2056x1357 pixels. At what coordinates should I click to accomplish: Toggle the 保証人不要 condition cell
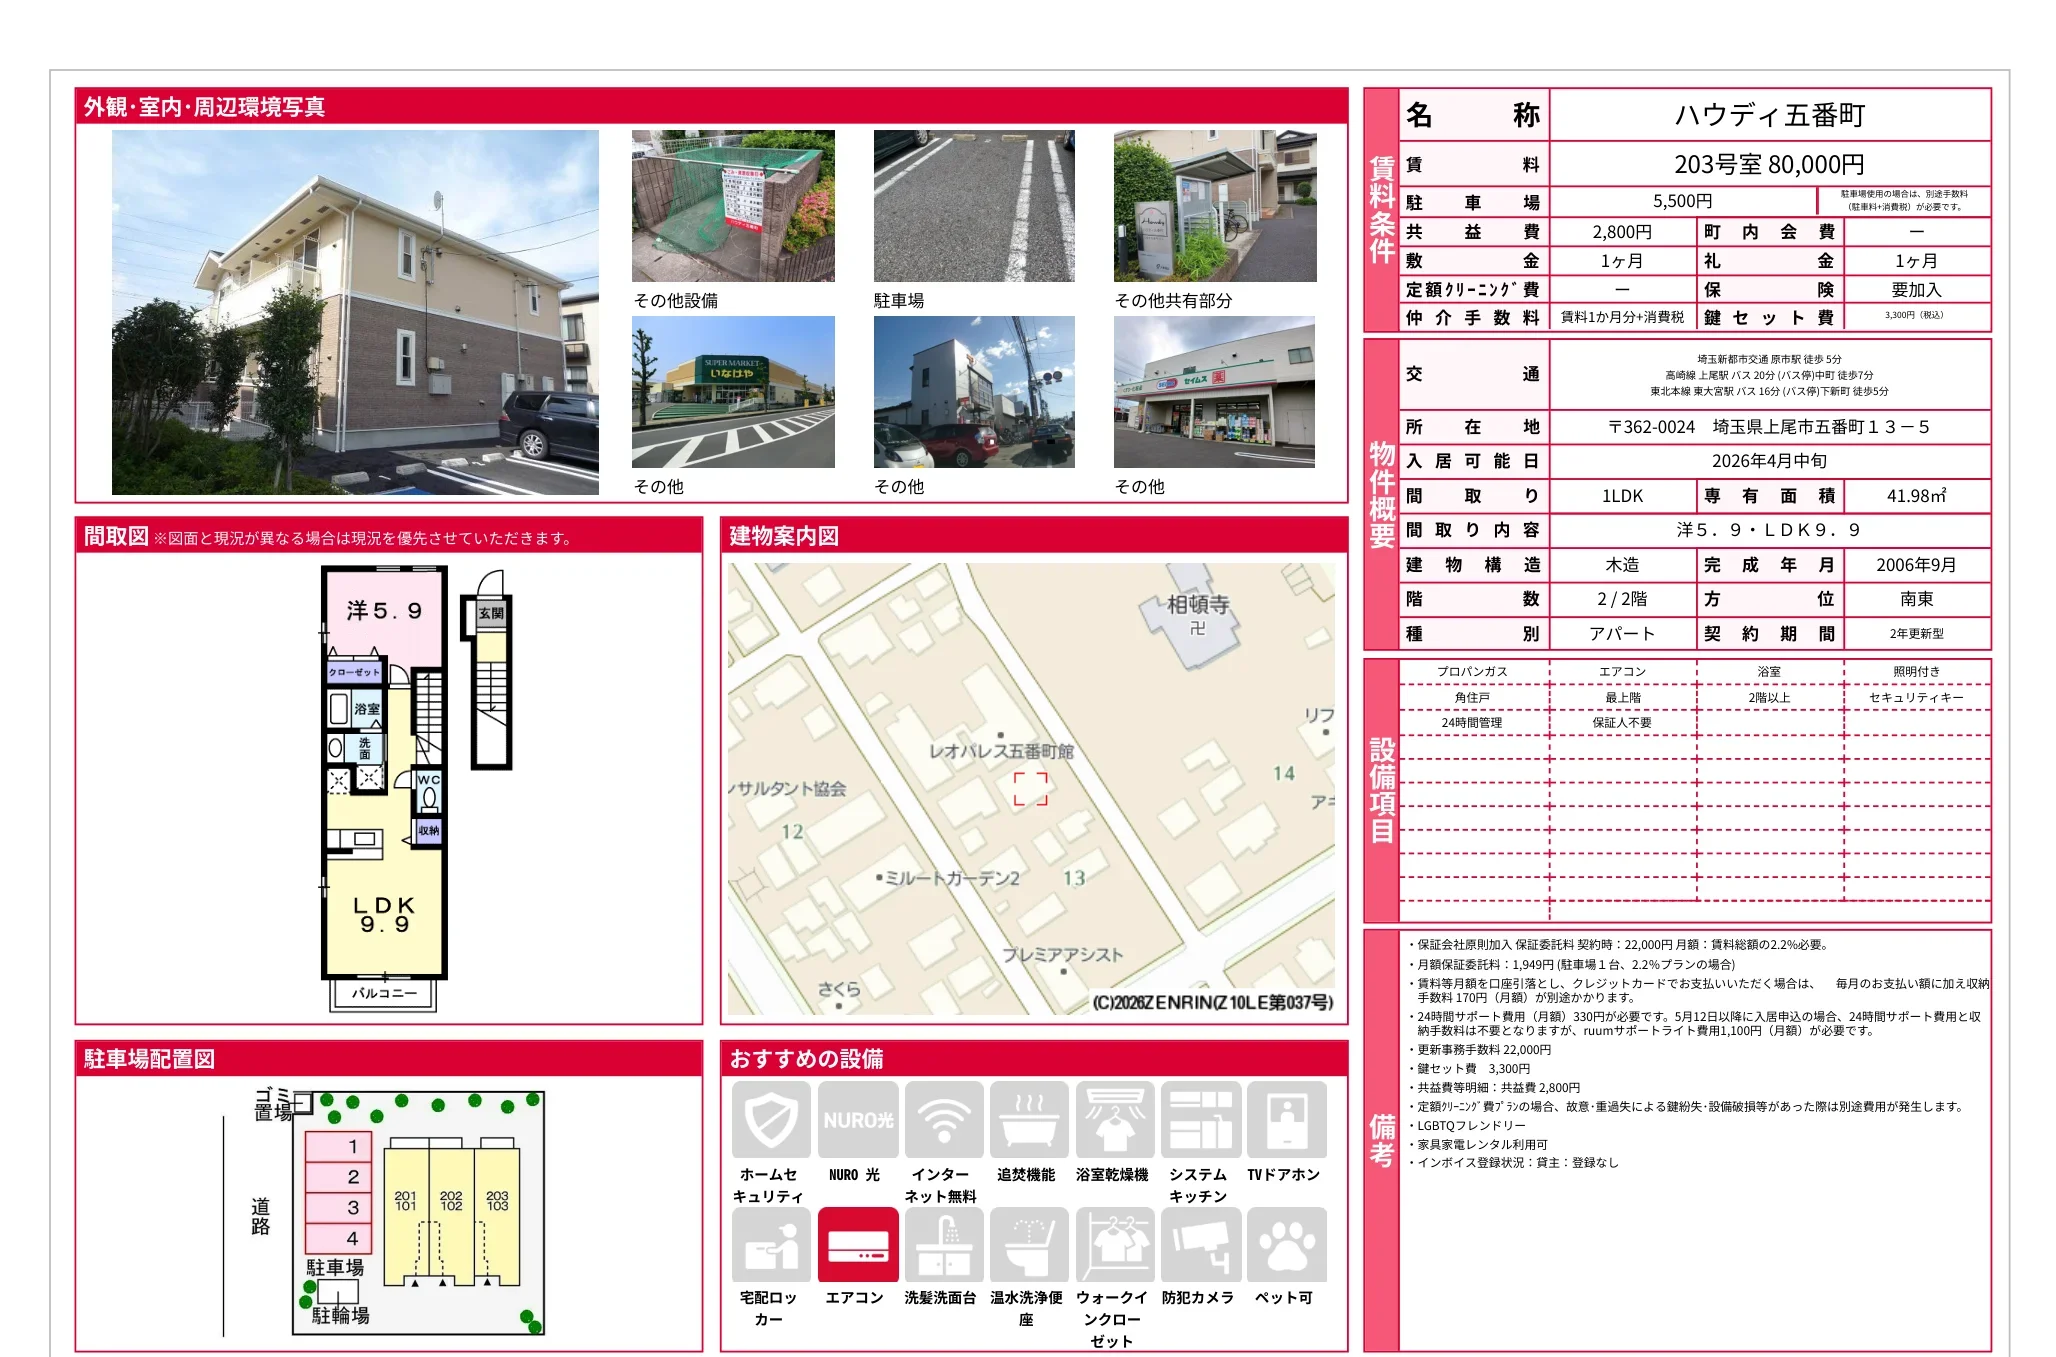(x=1620, y=722)
